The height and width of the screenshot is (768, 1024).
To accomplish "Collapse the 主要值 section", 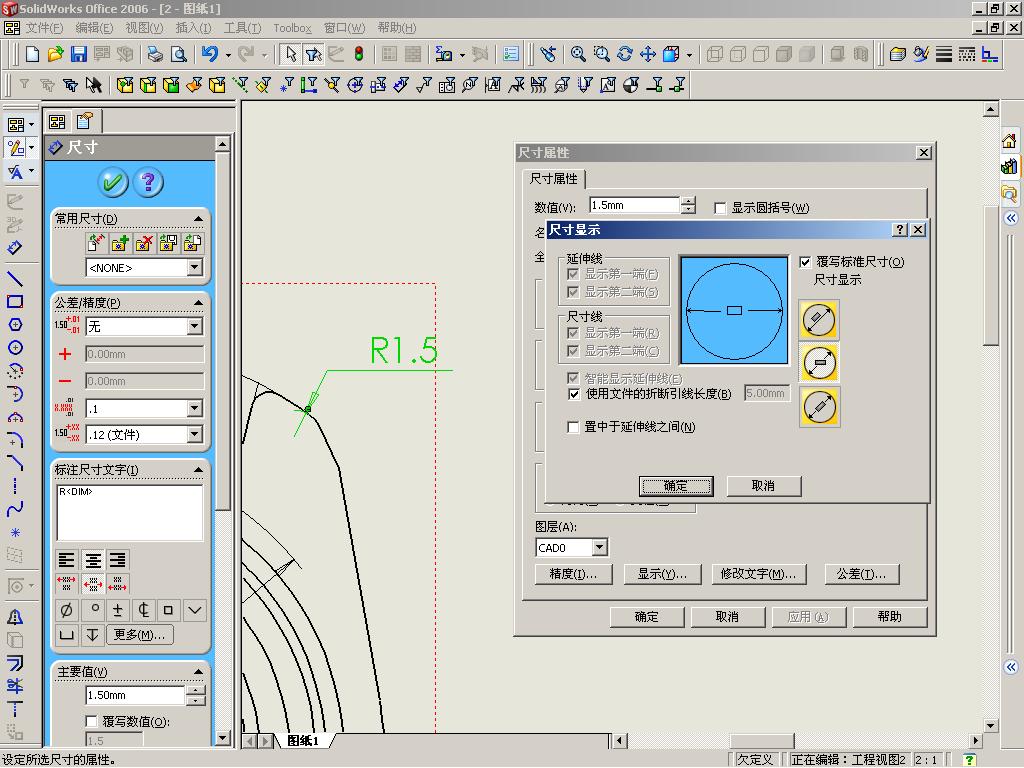I will 199,671.
